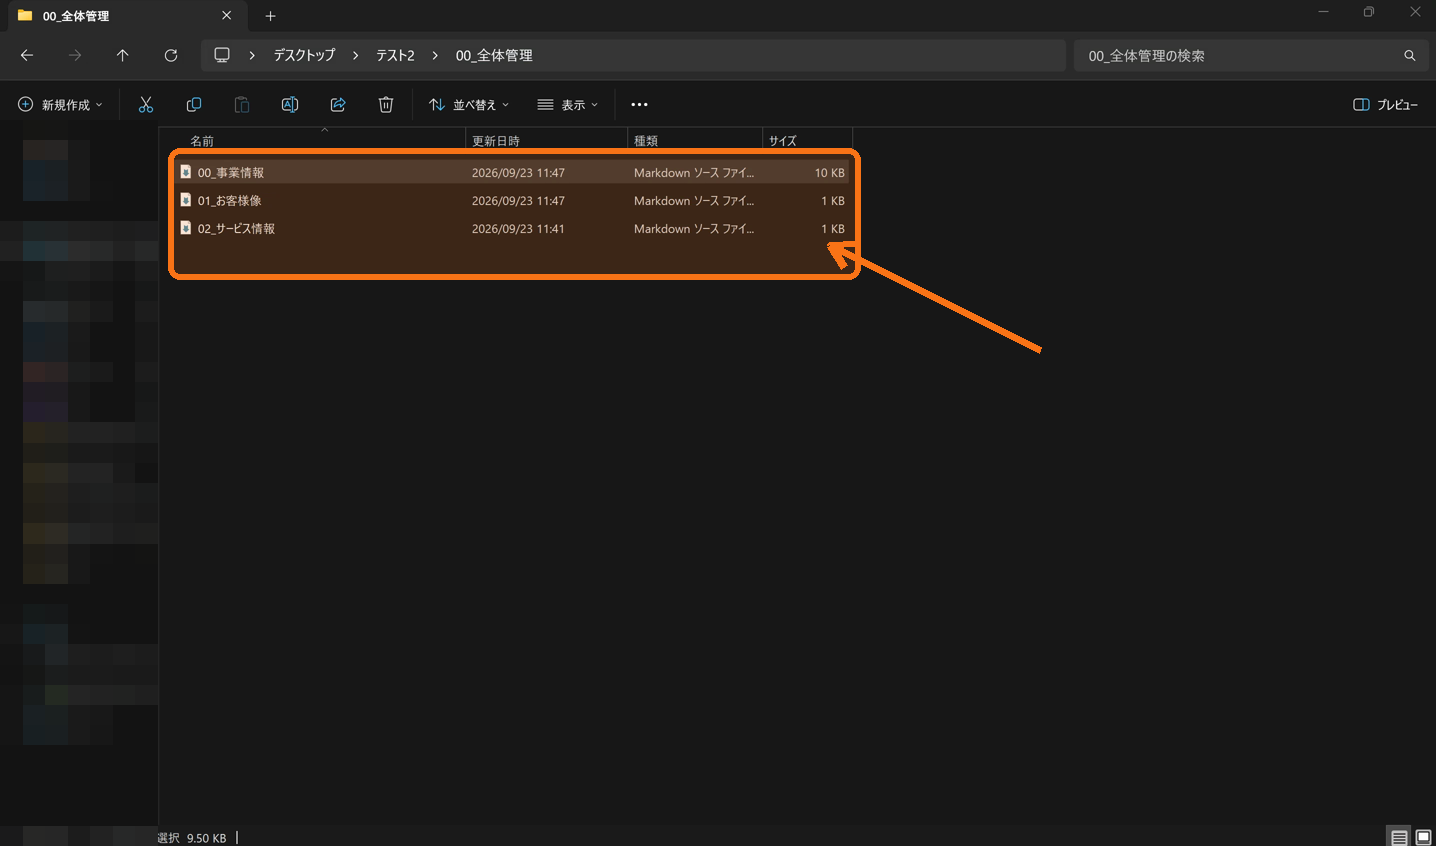Select the file 00_事業情報
The width and height of the screenshot is (1436, 846).
[x=511, y=173]
